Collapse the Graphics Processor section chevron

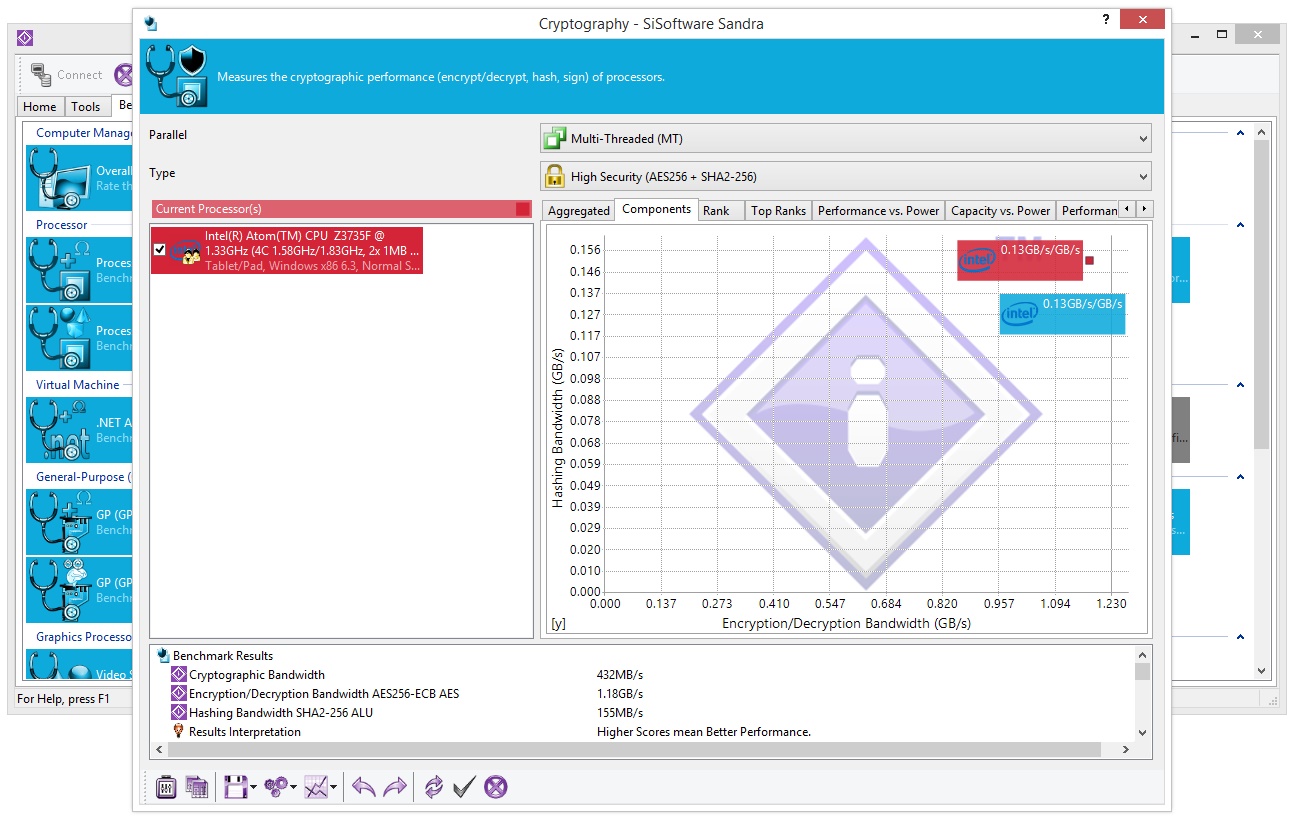(1240, 637)
